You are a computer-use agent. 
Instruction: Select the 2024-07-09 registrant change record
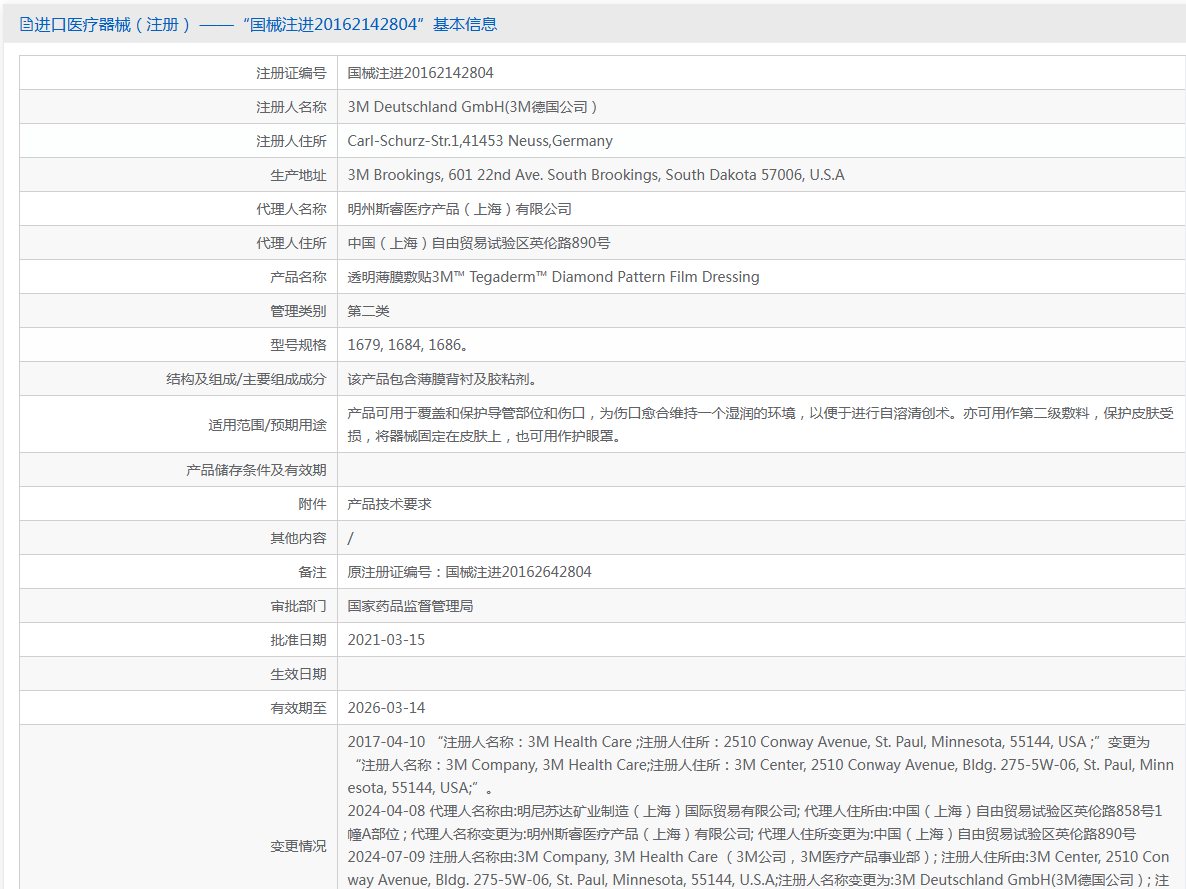point(759,869)
